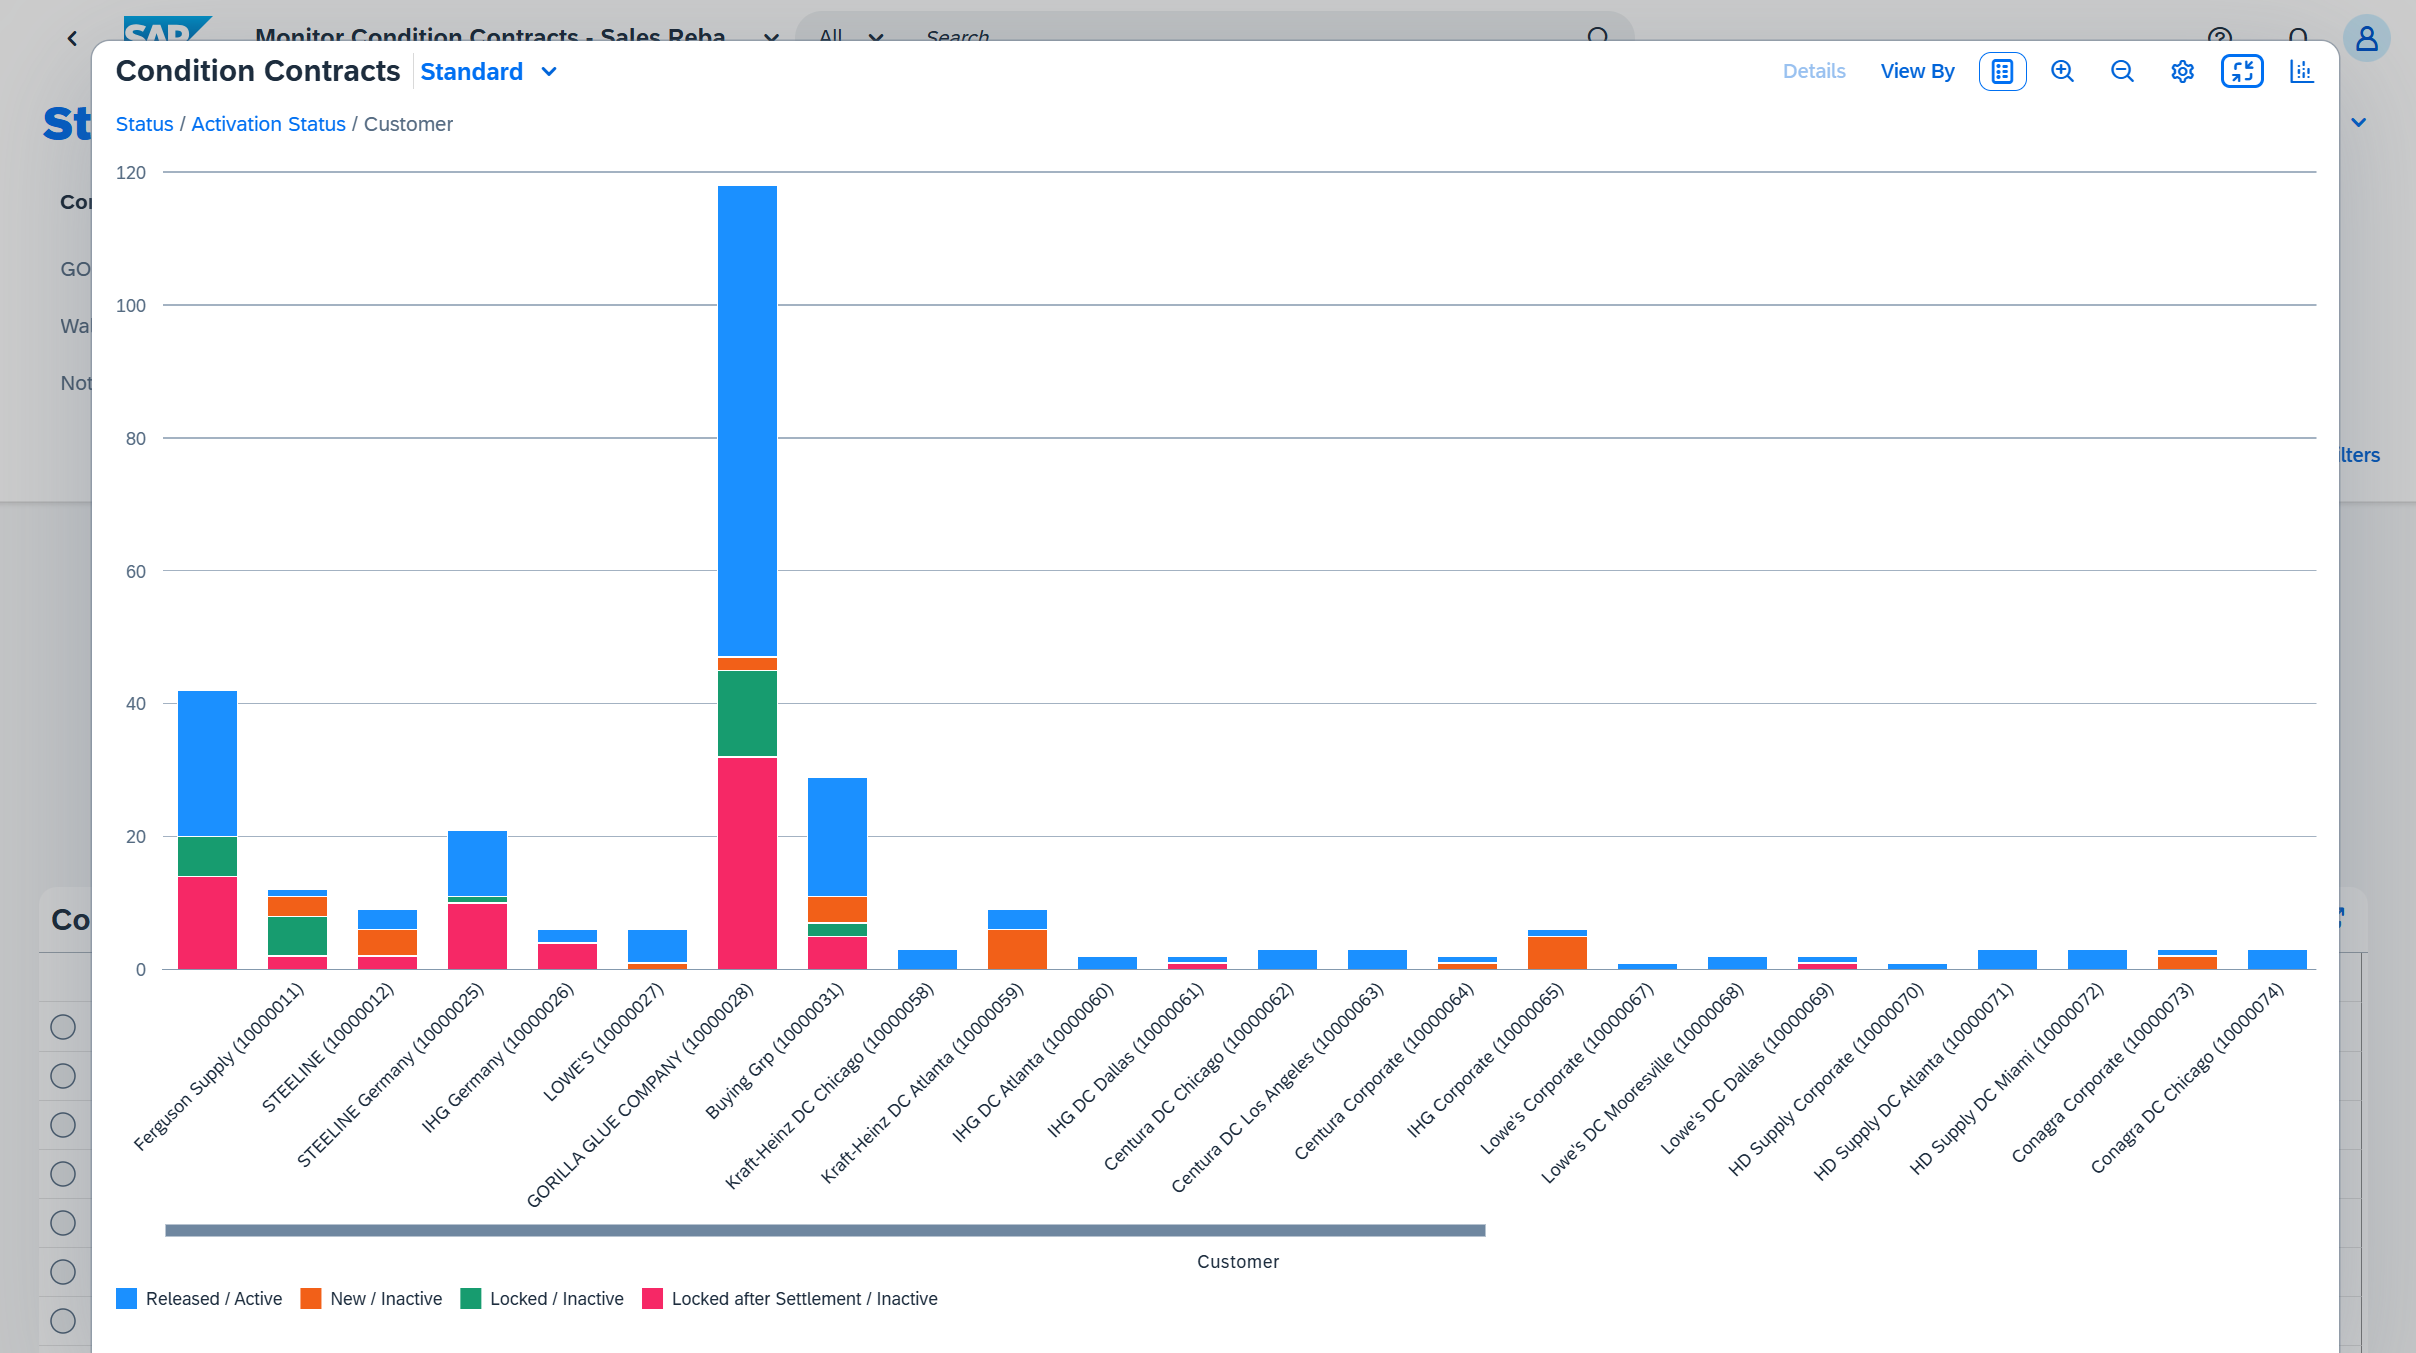The image size is (2416, 1353).
Task: Select the seventh table row radio button
Action: [63, 1321]
